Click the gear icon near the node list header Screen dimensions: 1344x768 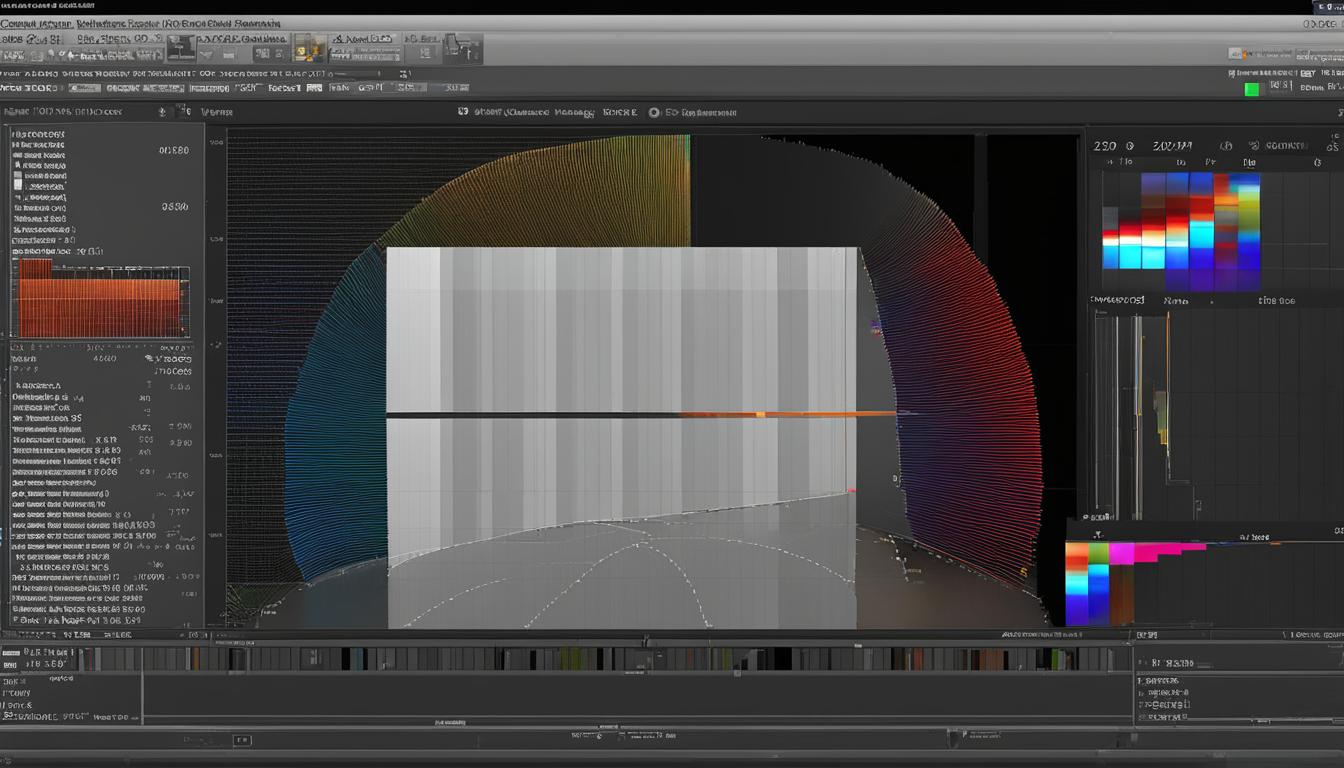(x=163, y=112)
